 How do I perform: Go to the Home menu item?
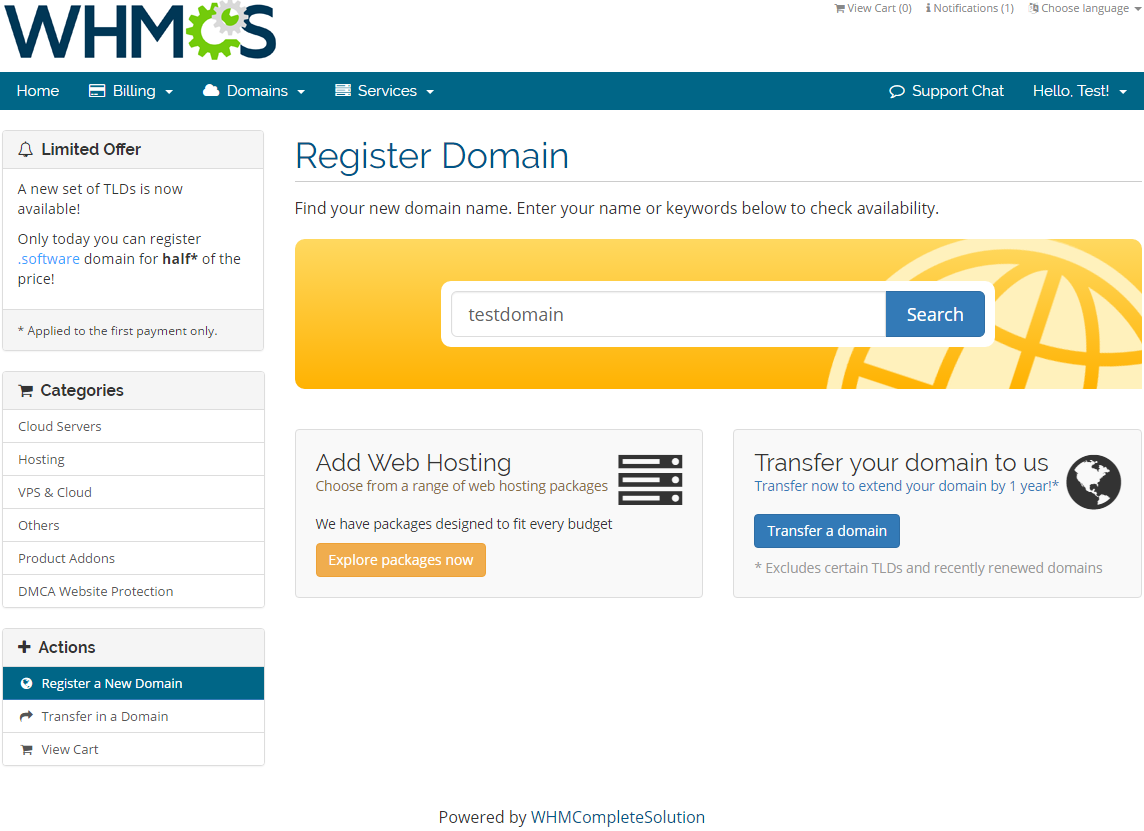point(38,91)
